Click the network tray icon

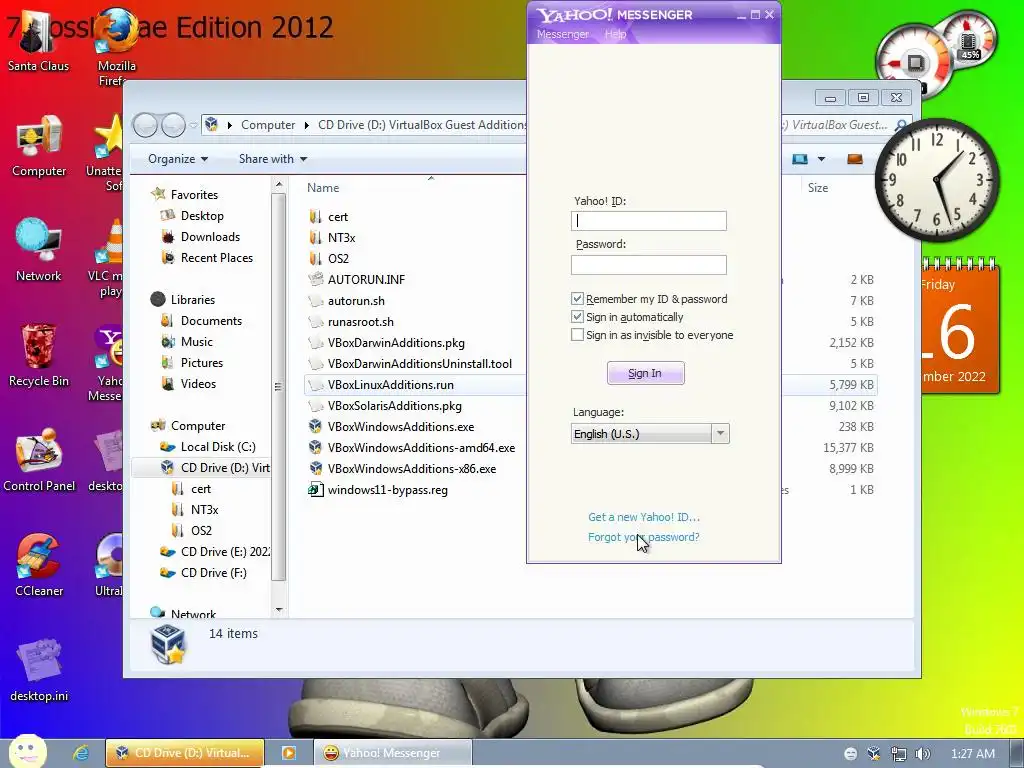(x=899, y=754)
